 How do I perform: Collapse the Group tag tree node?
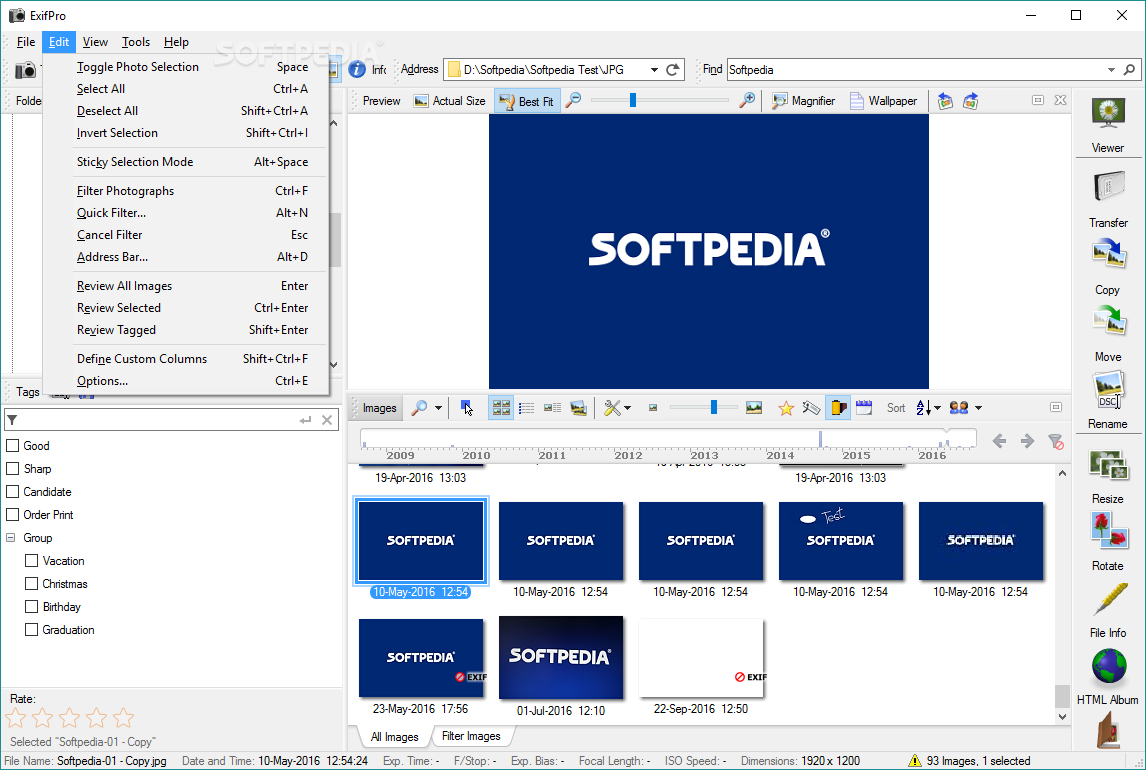tap(10, 538)
